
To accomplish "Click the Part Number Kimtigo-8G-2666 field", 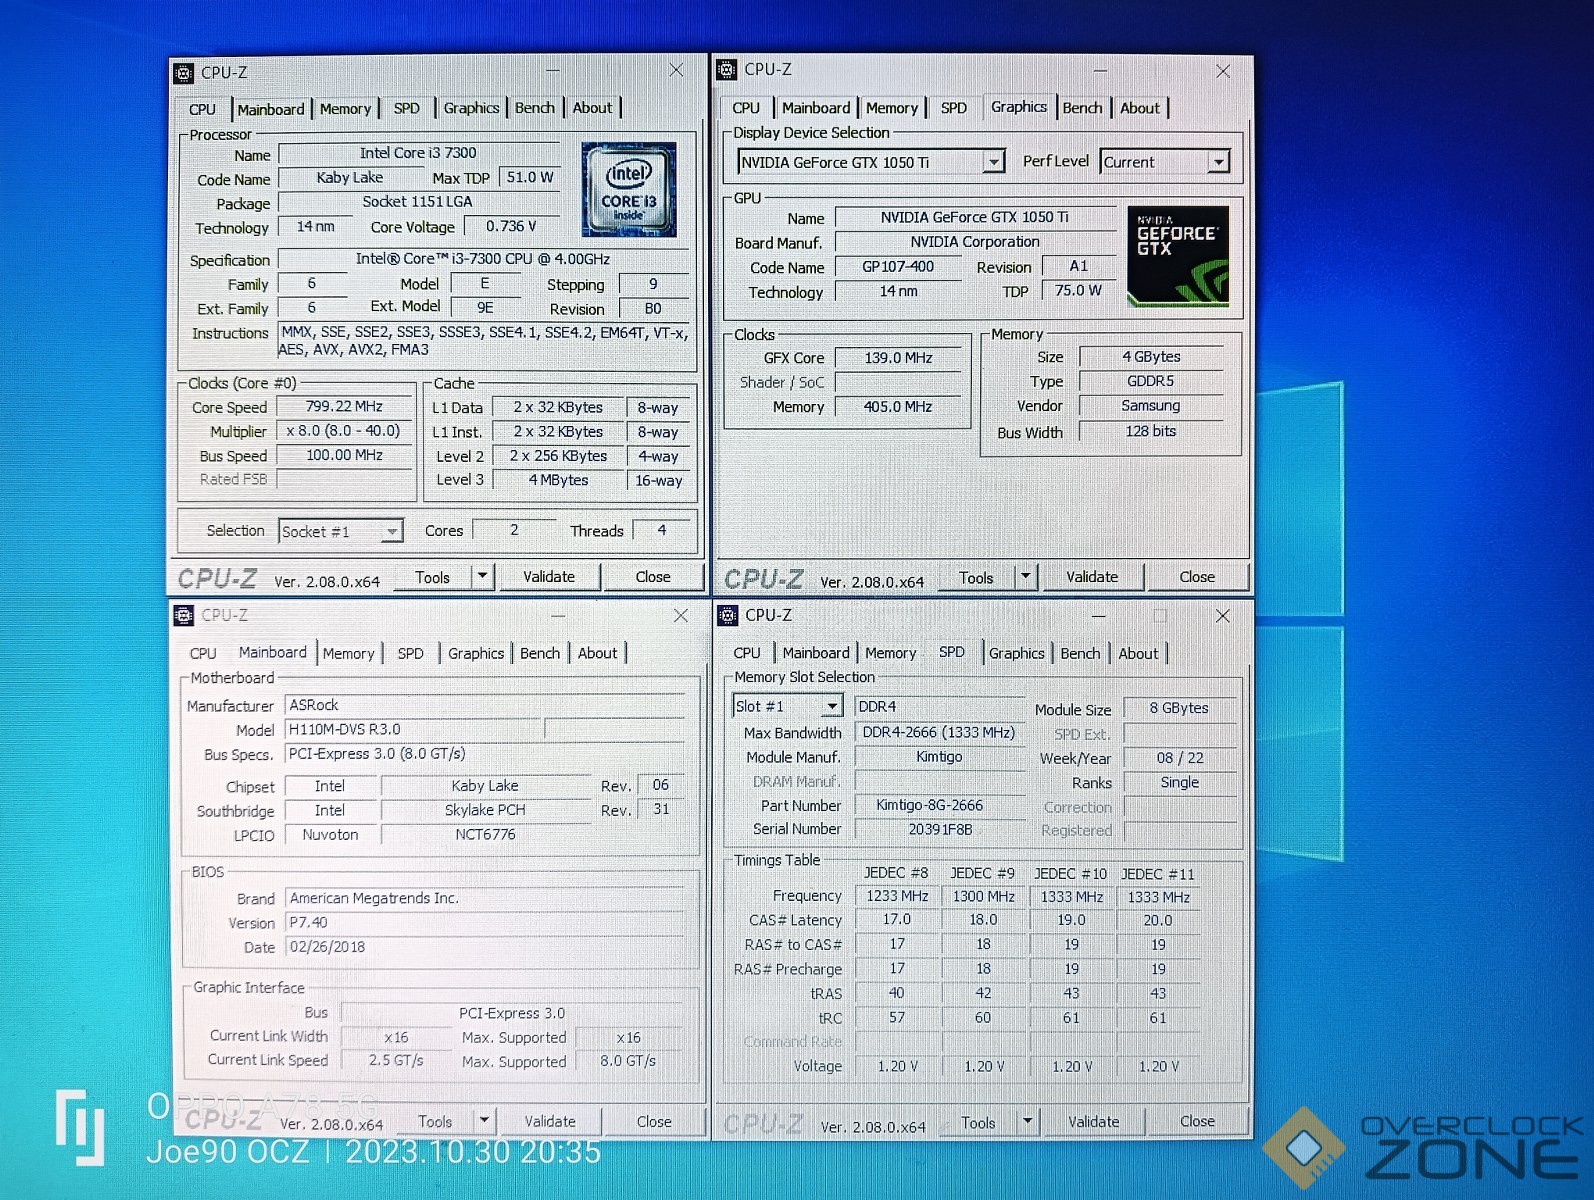I will (939, 805).
